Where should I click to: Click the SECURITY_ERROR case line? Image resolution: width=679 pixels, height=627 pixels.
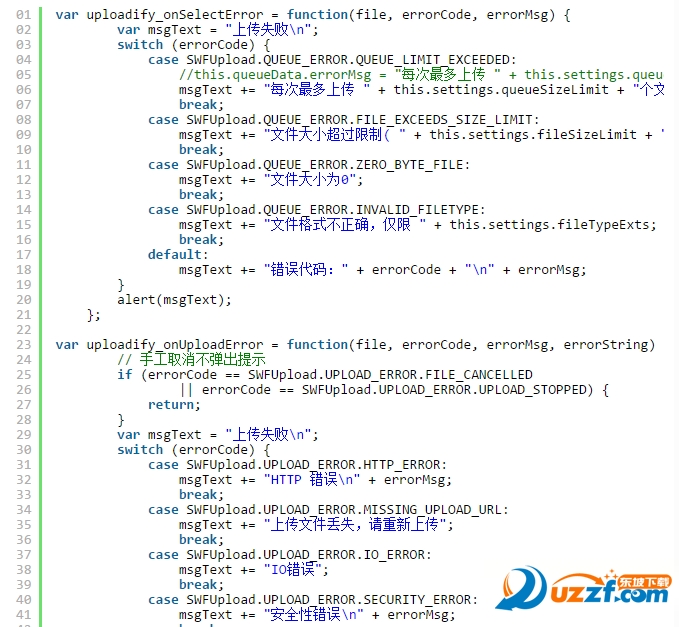coord(313,600)
